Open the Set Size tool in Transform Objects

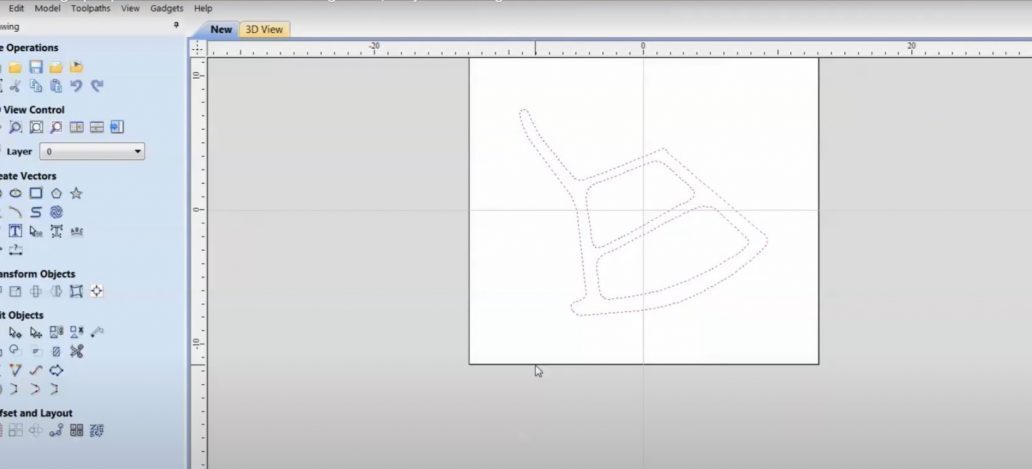tap(15, 291)
